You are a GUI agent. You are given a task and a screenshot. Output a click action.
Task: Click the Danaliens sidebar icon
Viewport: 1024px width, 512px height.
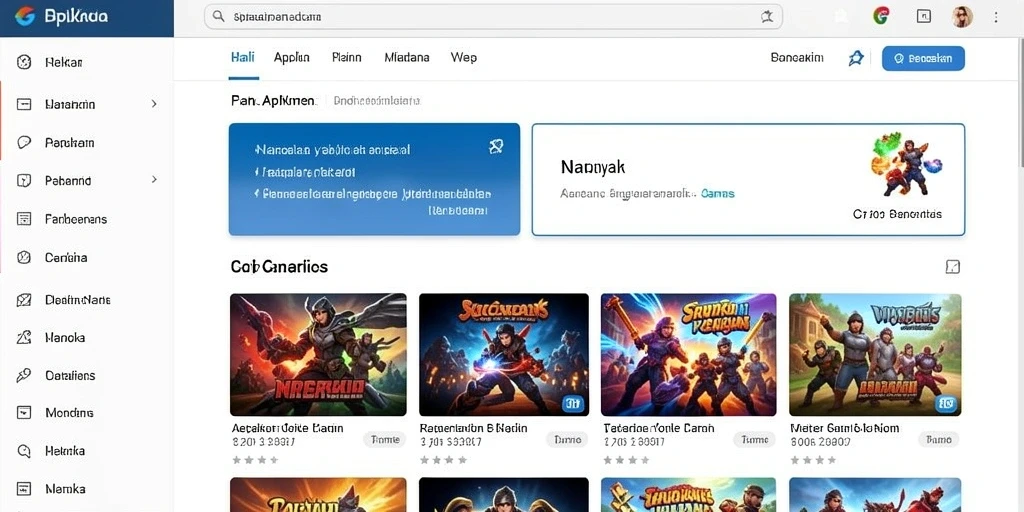(x=24, y=375)
